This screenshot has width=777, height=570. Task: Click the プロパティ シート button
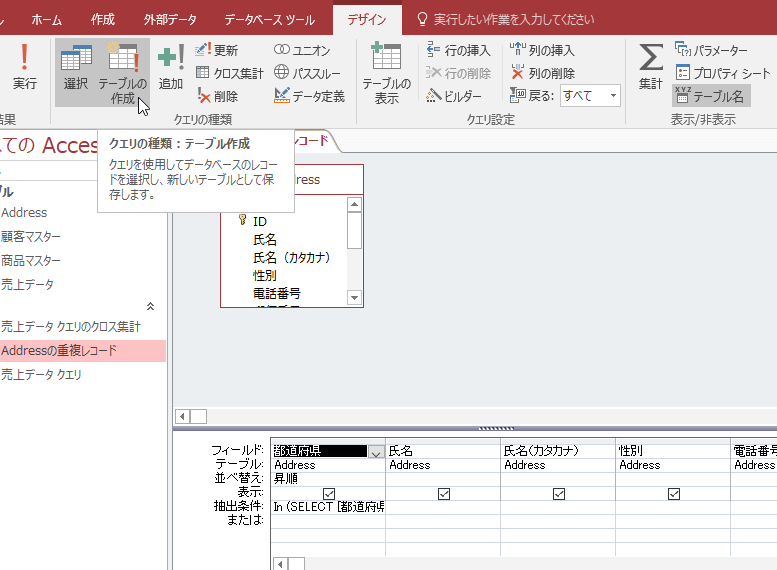click(723, 73)
